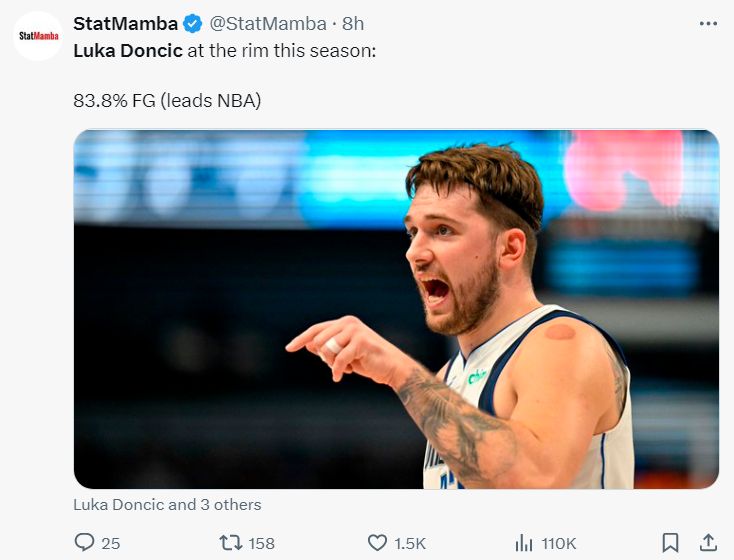Open the Luka Doncic photo
This screenshot has height=560, width=734.
click(x=396, y=309)
